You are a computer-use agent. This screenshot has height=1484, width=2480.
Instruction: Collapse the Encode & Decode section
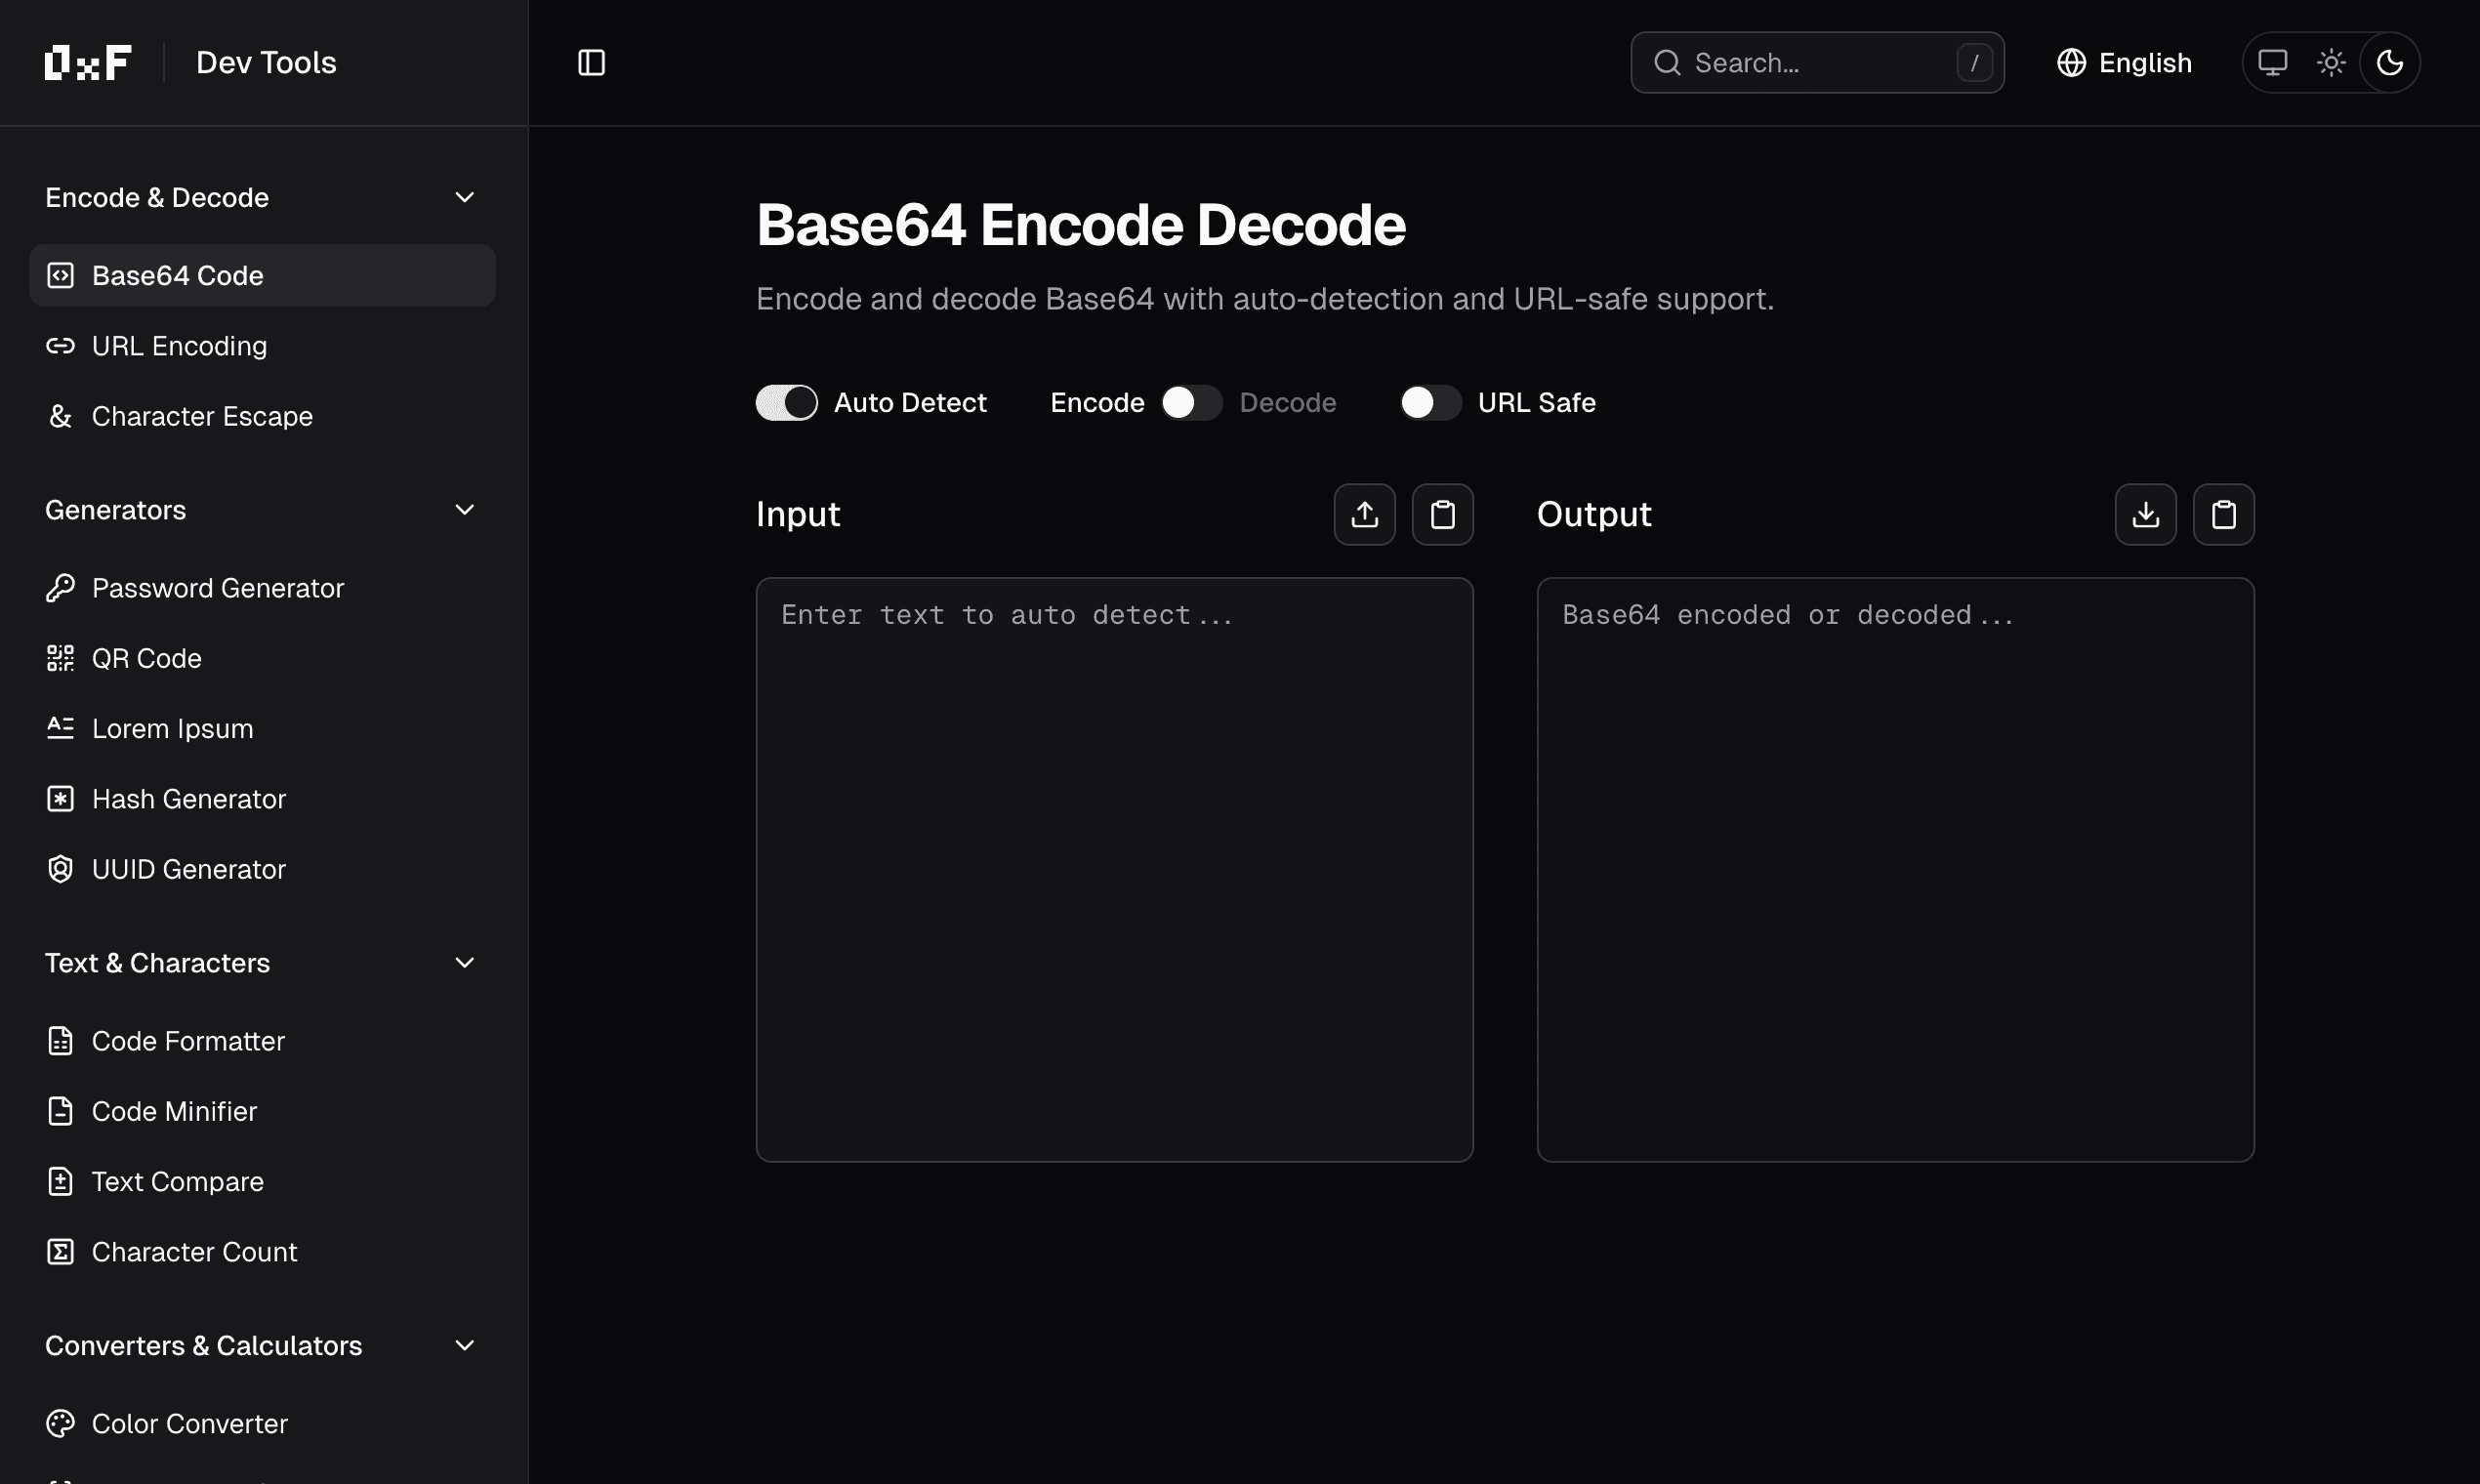tap(464, 197)
